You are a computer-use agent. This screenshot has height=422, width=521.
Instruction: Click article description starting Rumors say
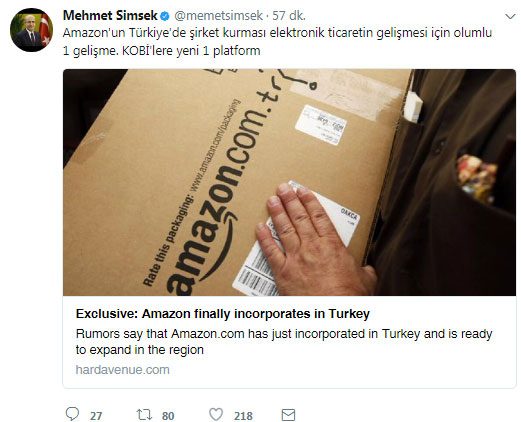tap(284, 342)
